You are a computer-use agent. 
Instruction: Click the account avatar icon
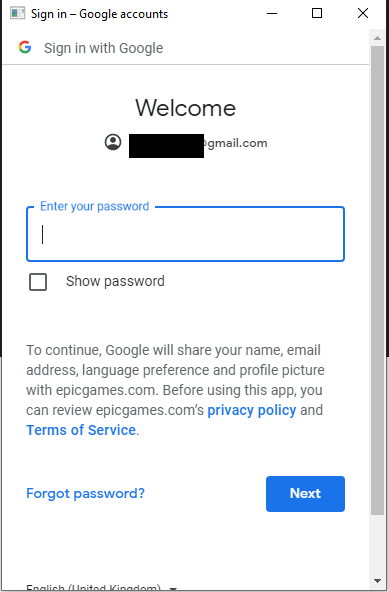tap(113, 142)
